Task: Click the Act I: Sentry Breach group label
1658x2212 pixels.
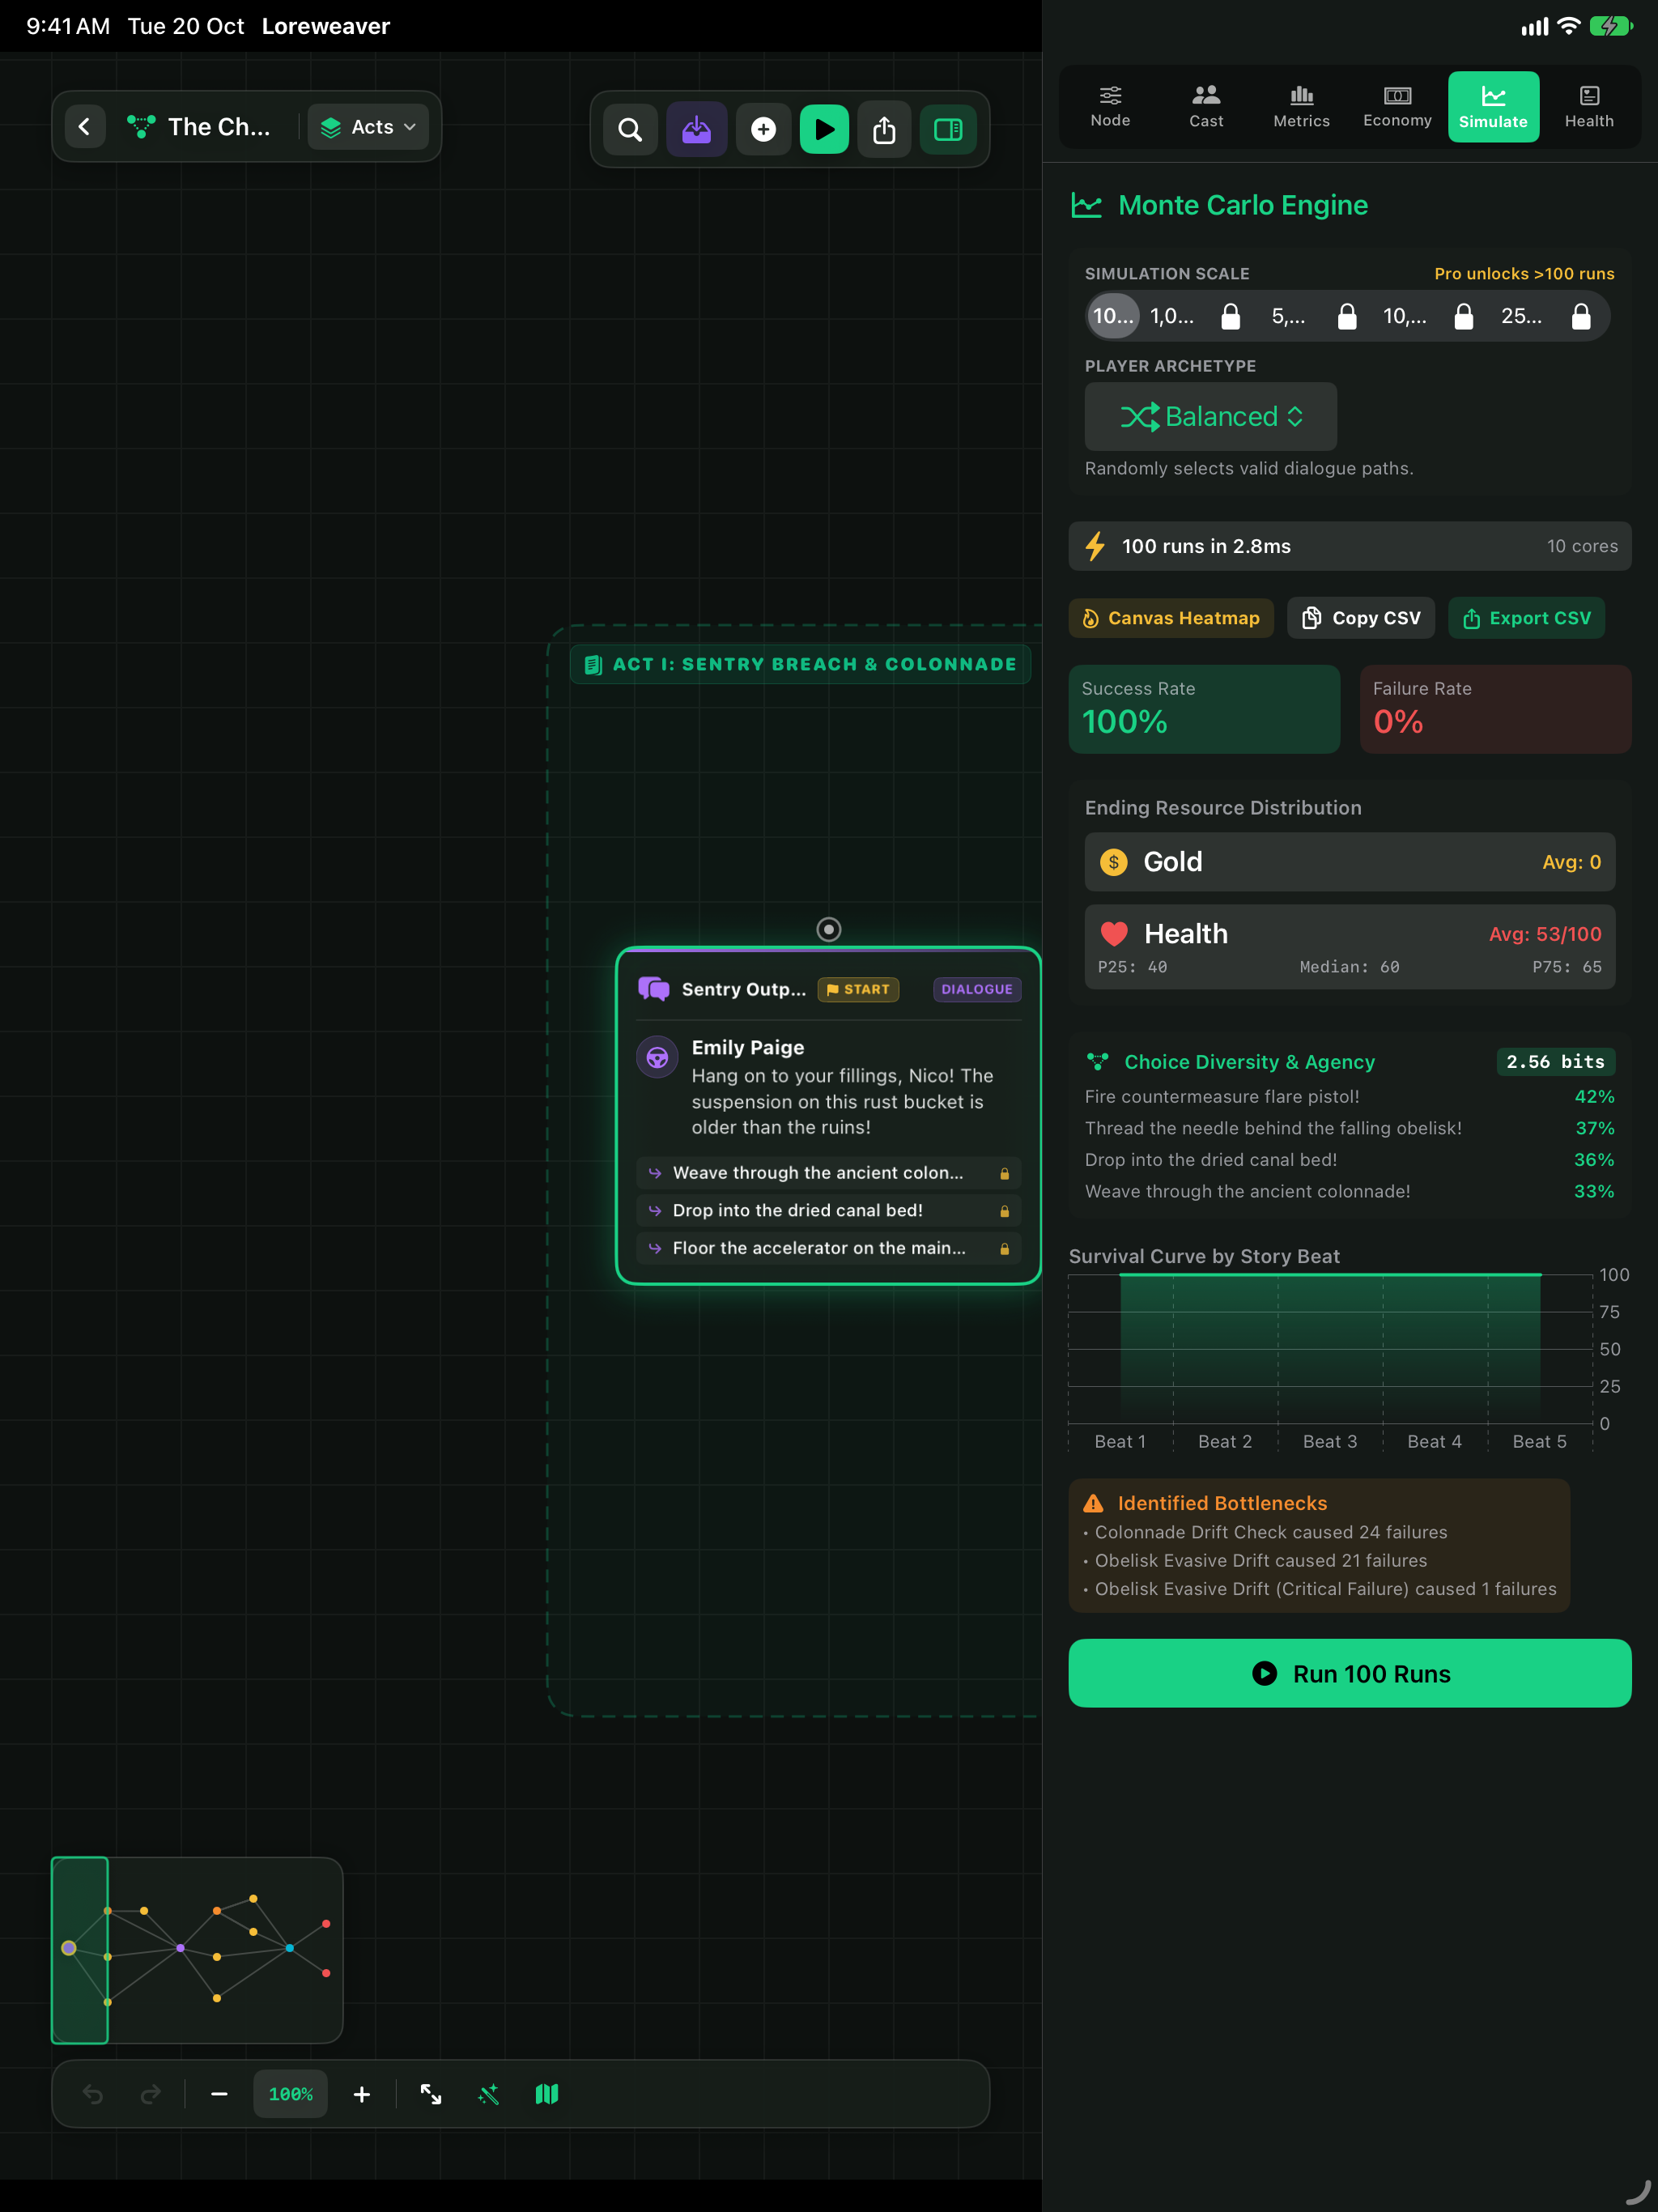Action: [x=800, y=664]
